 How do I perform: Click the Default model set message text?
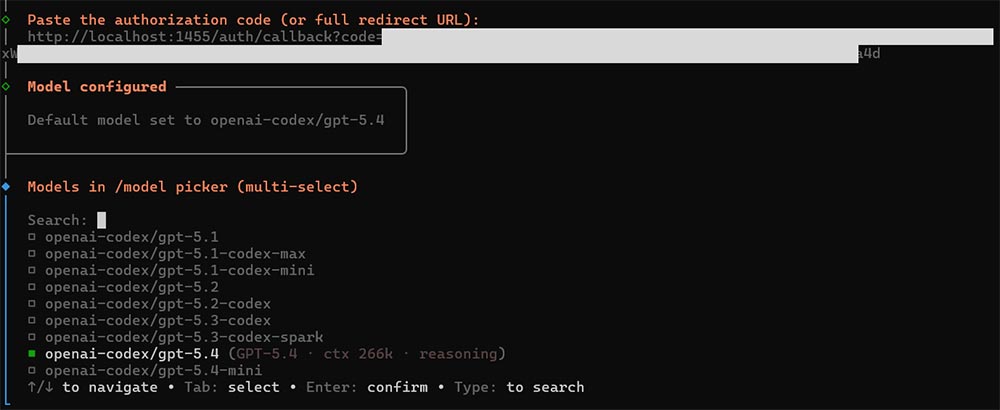click(206, 120)
